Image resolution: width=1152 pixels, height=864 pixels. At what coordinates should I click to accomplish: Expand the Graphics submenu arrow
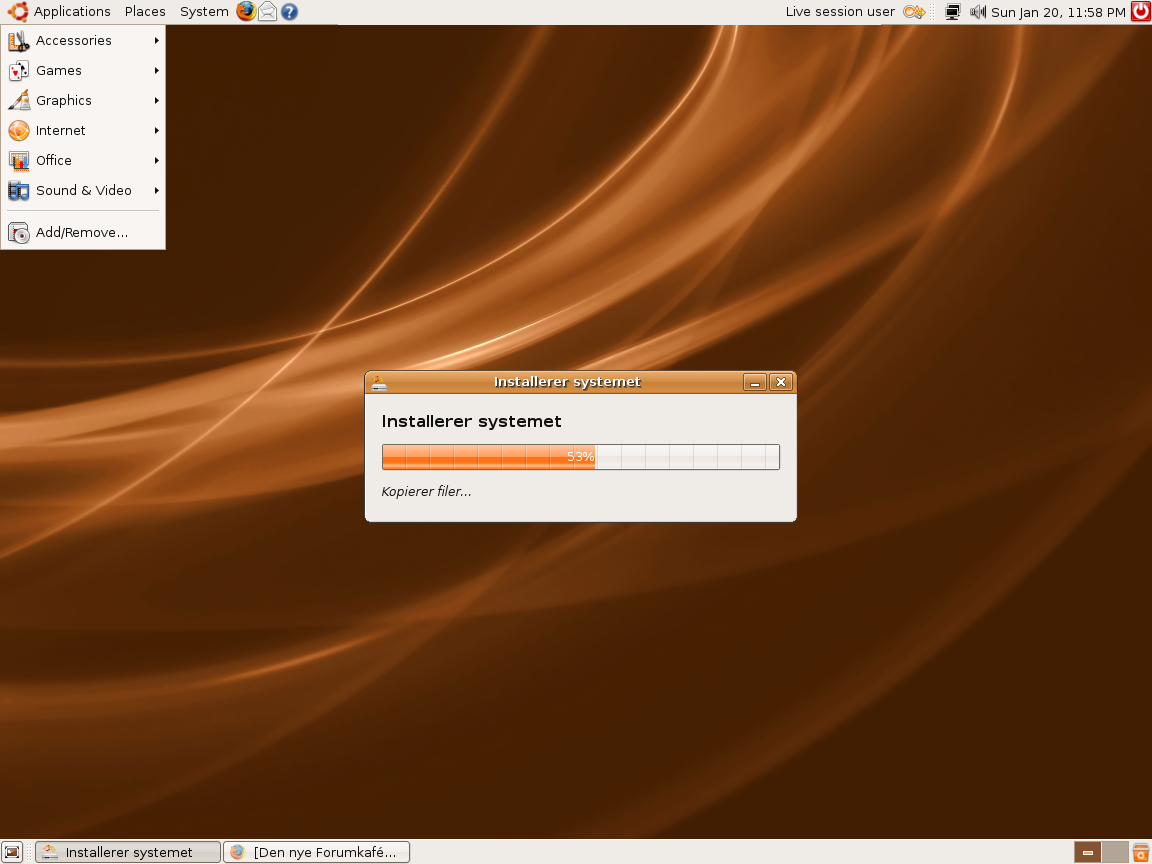pyautogui.click(x=156, y=101)
